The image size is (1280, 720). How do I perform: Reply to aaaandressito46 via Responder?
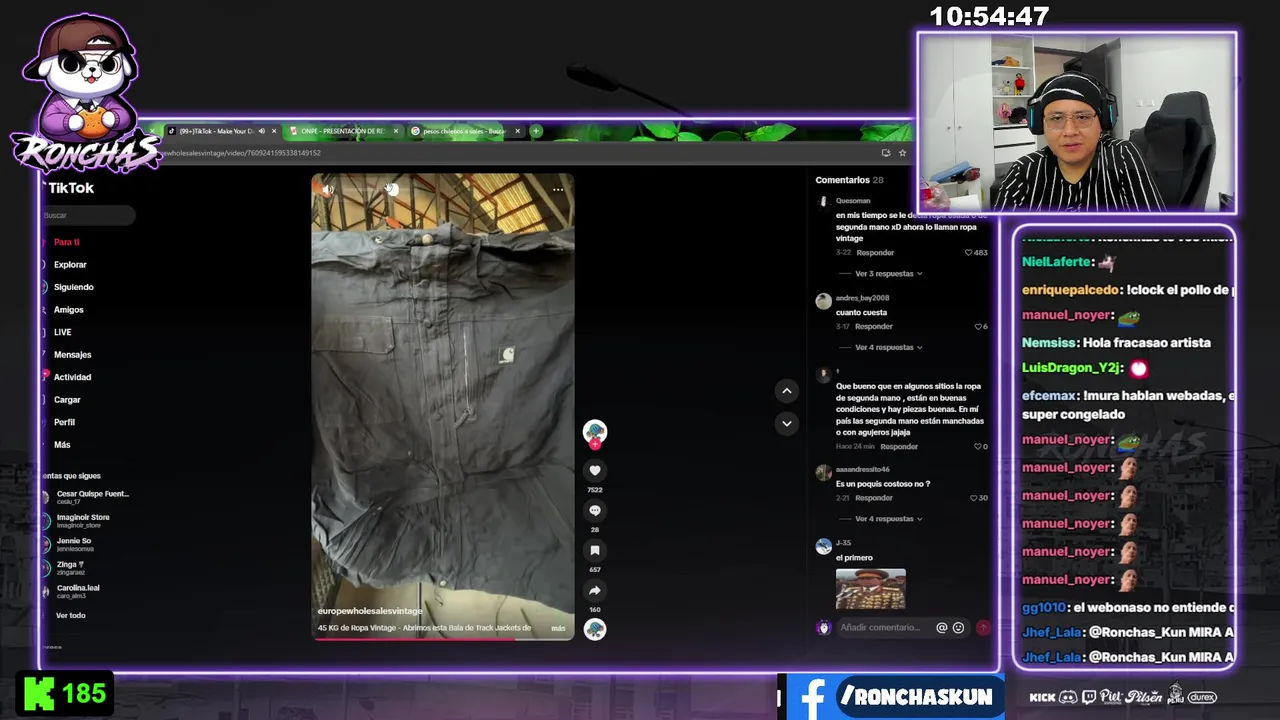pos(873,498)
